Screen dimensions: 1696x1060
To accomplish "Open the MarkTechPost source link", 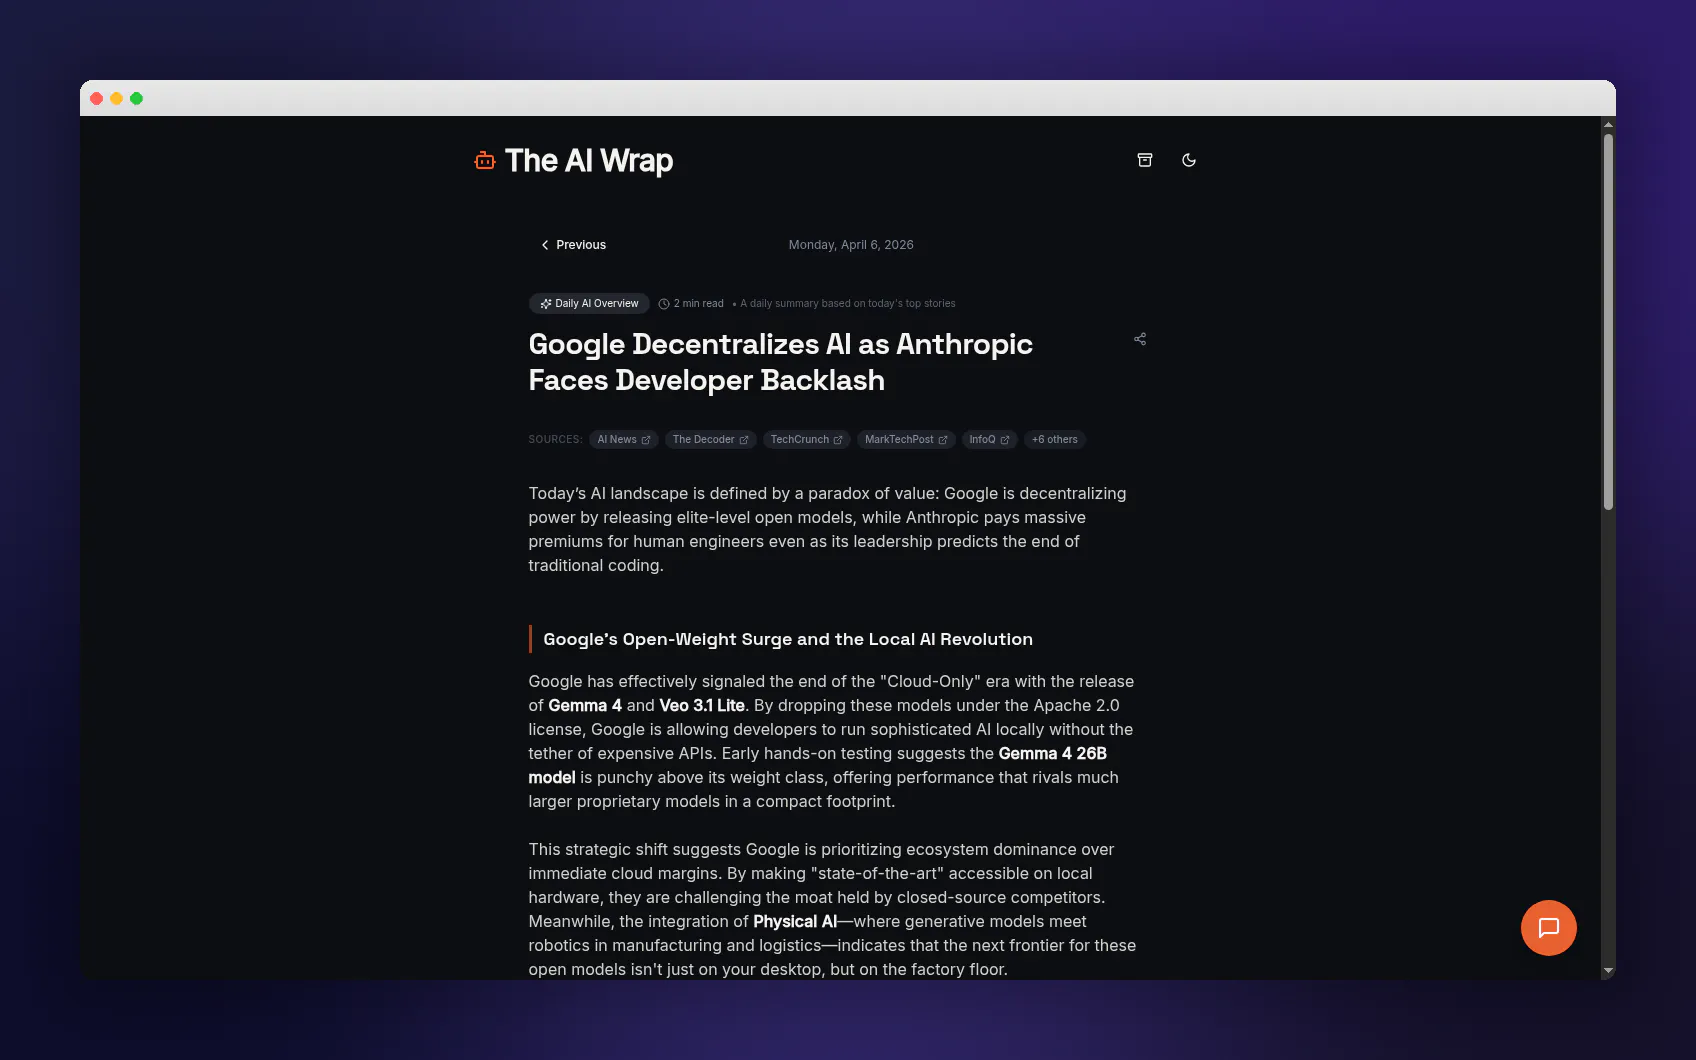I will pyautogui.click(x=906, y=440).
